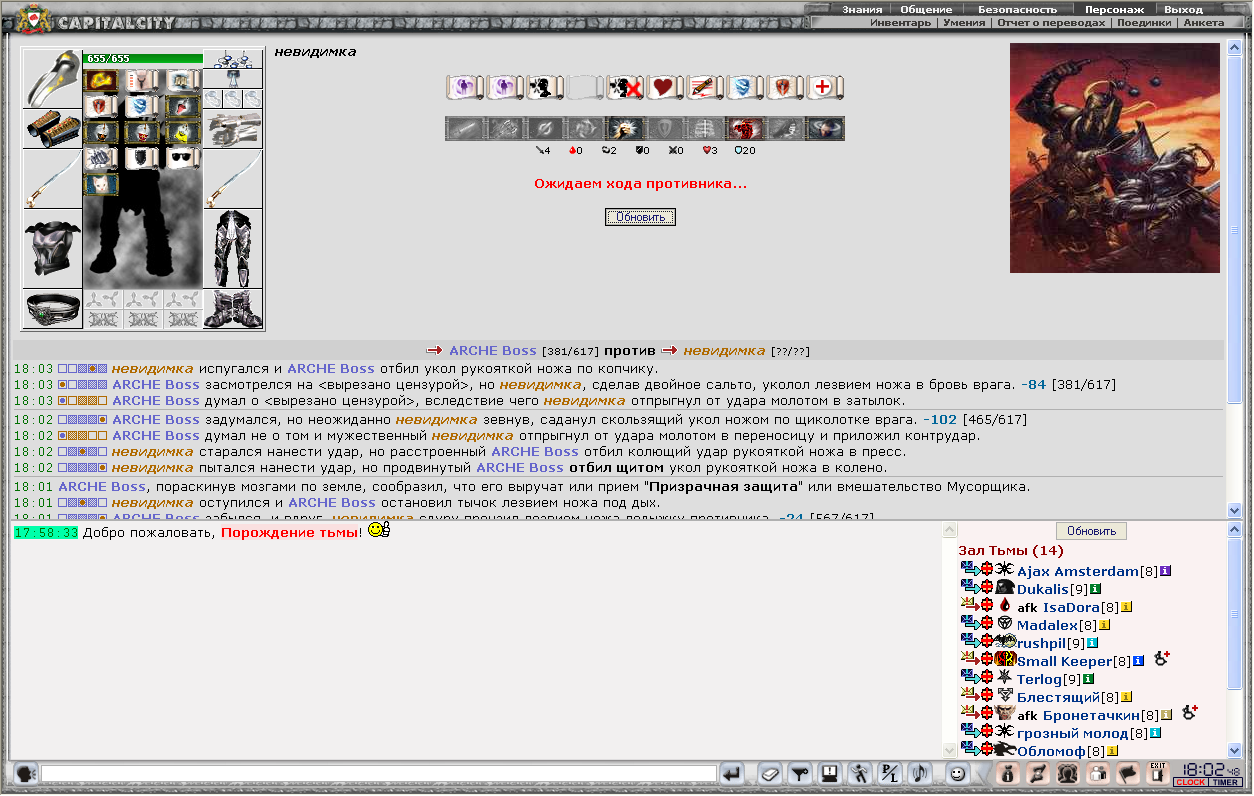Open the Общение menu
This screenshot has height=796, width=1254.
coord(926,9)
